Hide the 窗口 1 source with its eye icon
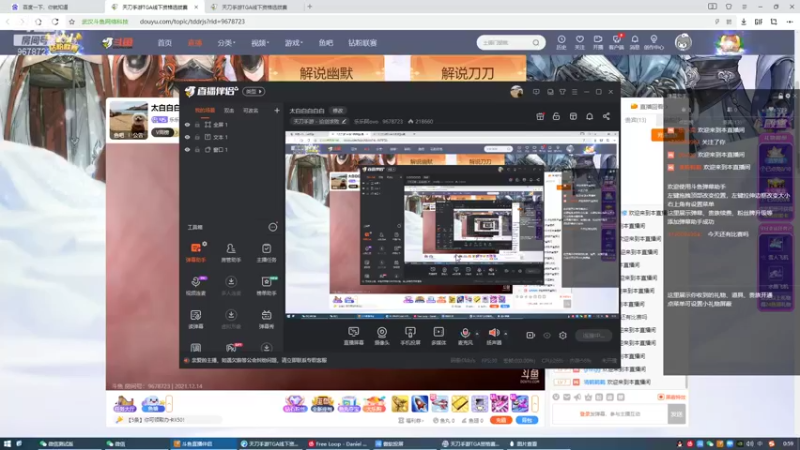800x450 pixels. 187,150
